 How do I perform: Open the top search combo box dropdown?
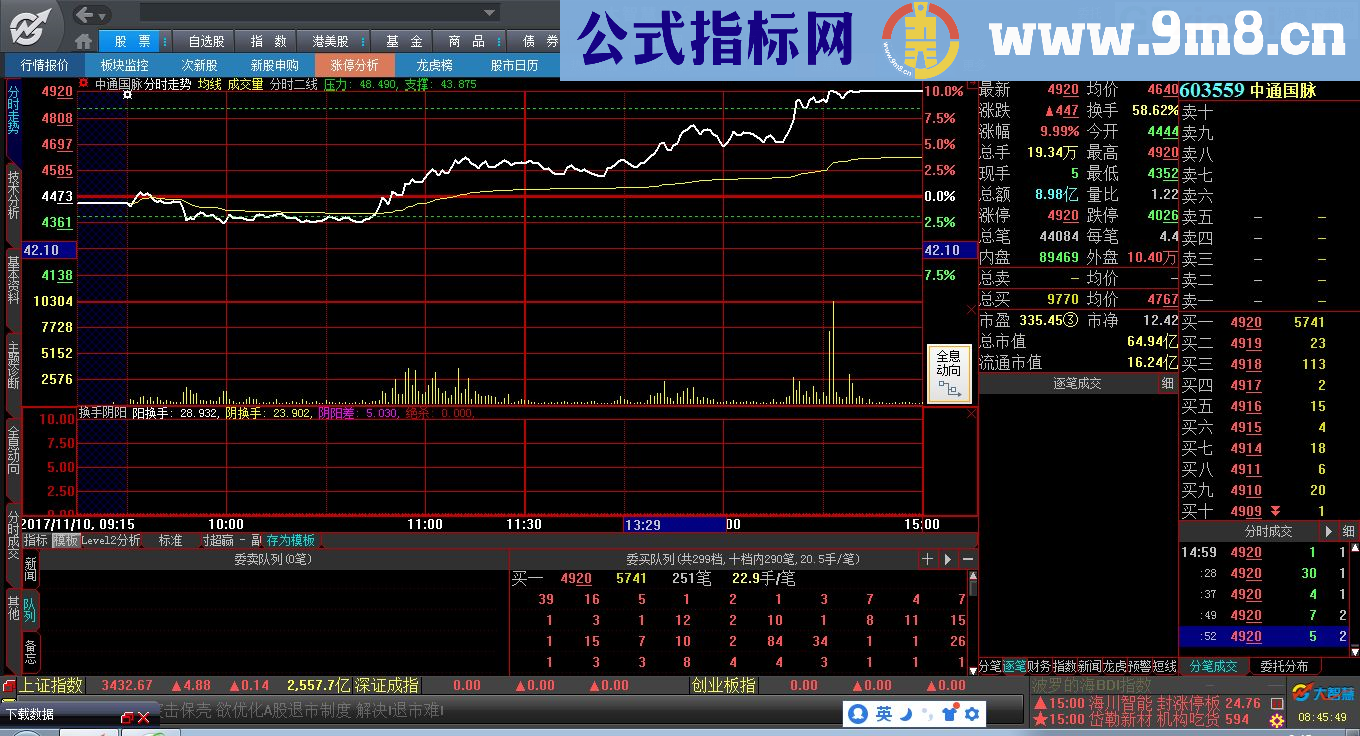coord(490,14)
